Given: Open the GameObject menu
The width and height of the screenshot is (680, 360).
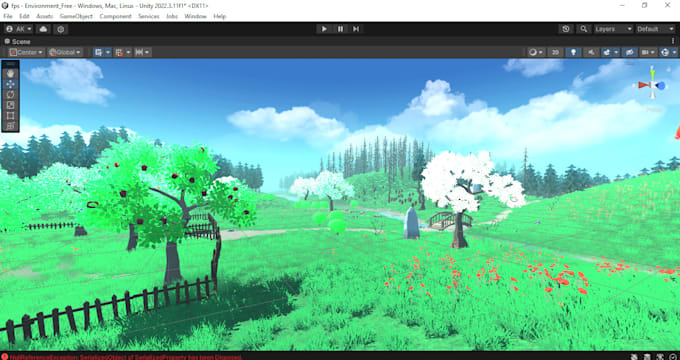Looking at the screenshot, I should pyautogui.click(x=76, y=16).
